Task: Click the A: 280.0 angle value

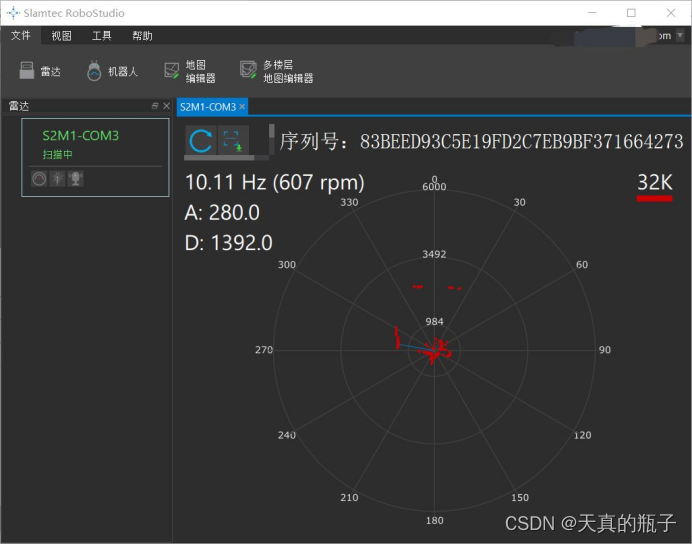Action: pyautogui.click(x=222, y=213)
